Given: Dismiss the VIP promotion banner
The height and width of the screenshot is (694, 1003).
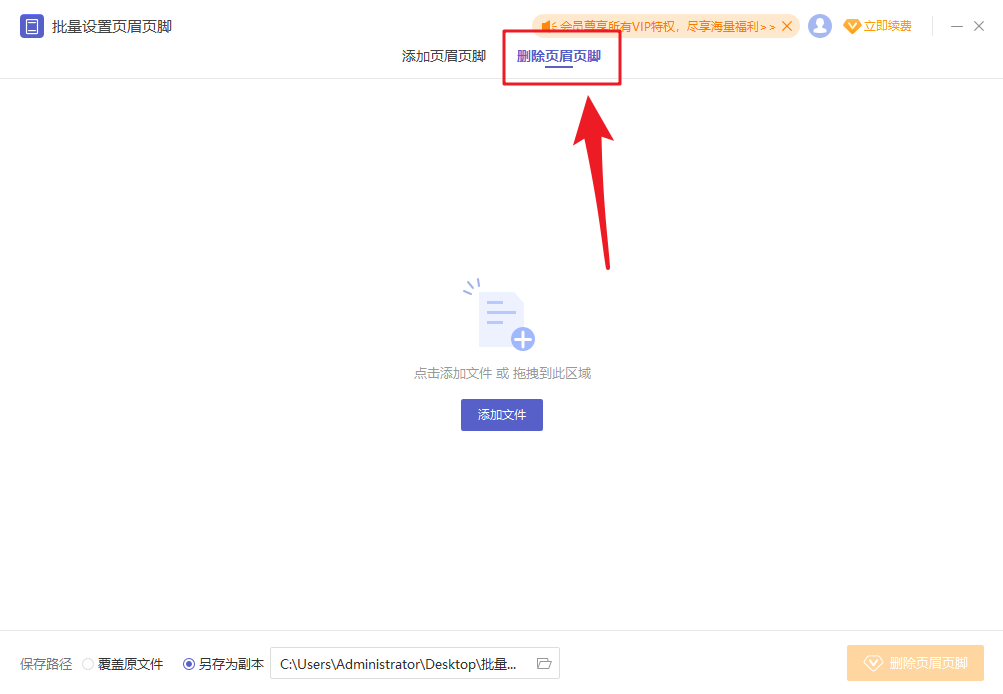Looking at the screenshot, I should [x=785, y=26].
